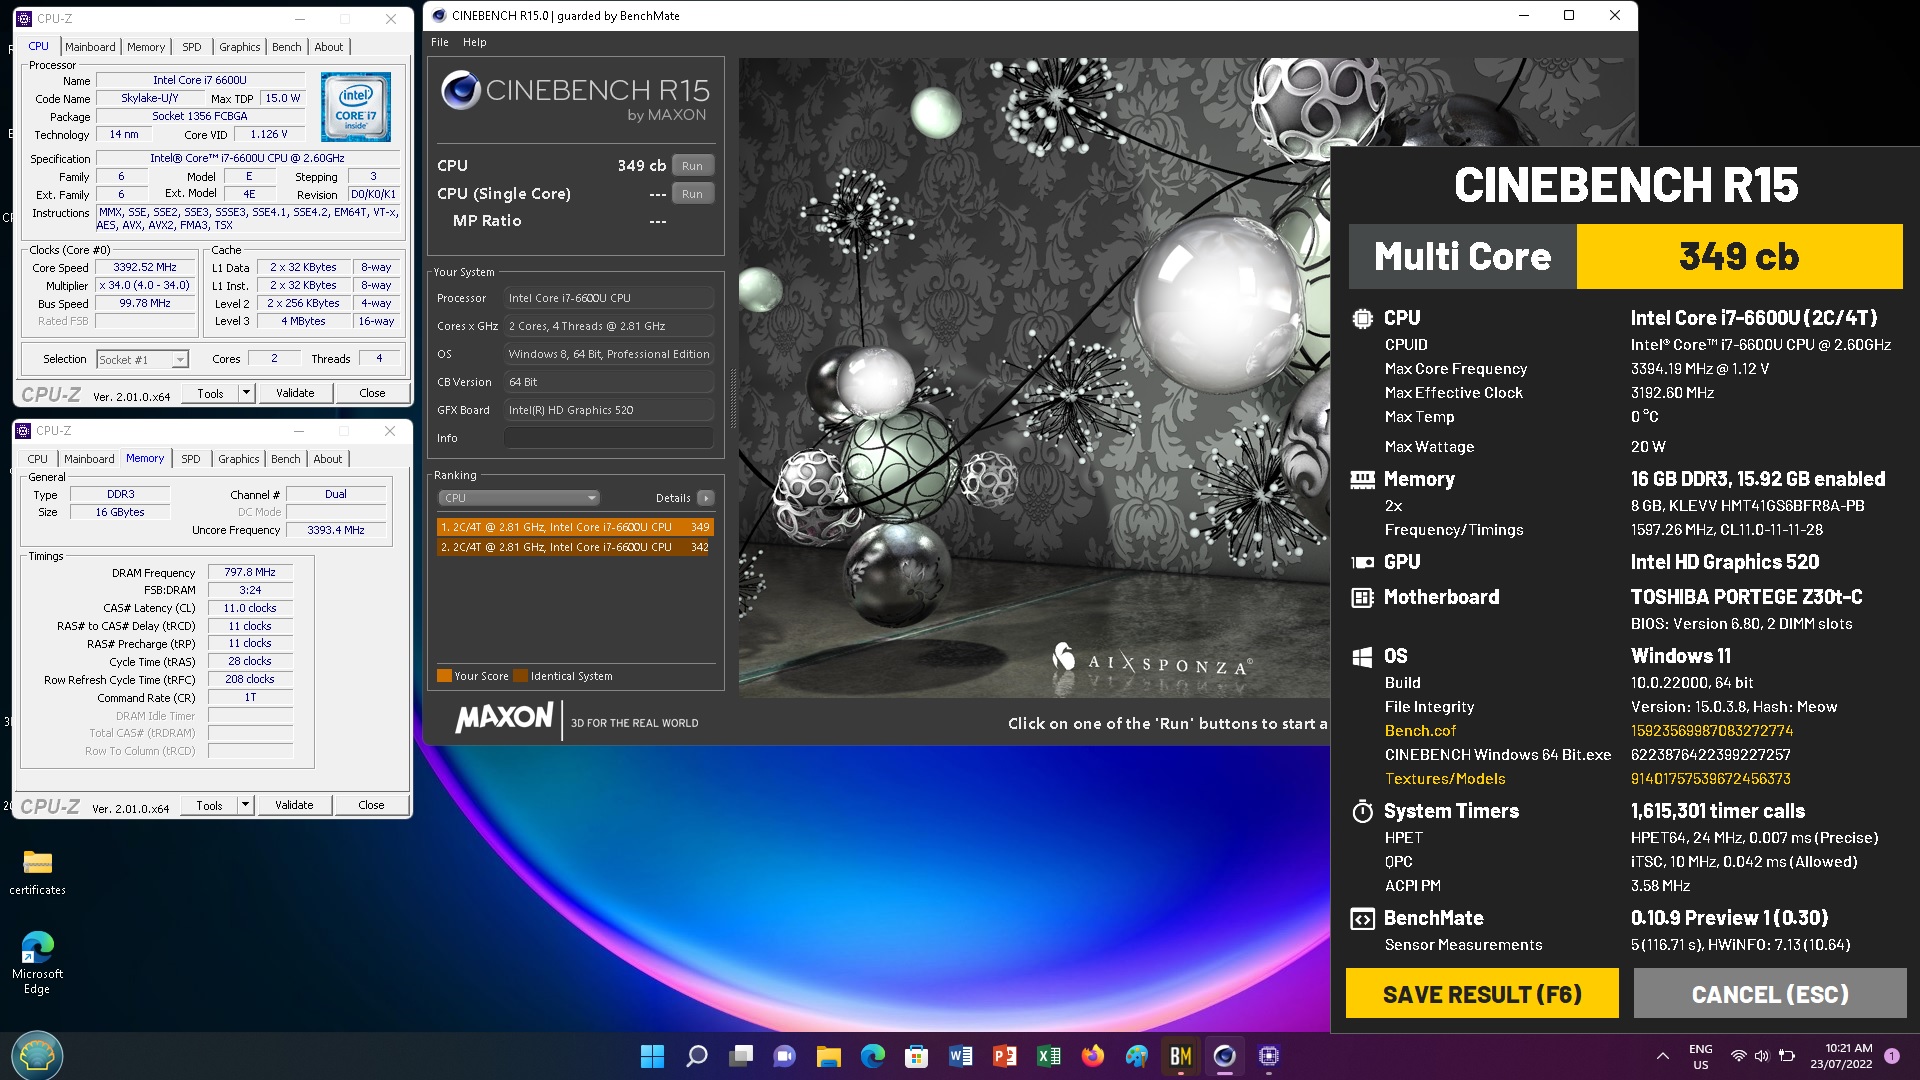The width and height of the screenshot is (1920, 1080).
Task: Open the Windows Start menu
Action: click(x=652, y=1056)
